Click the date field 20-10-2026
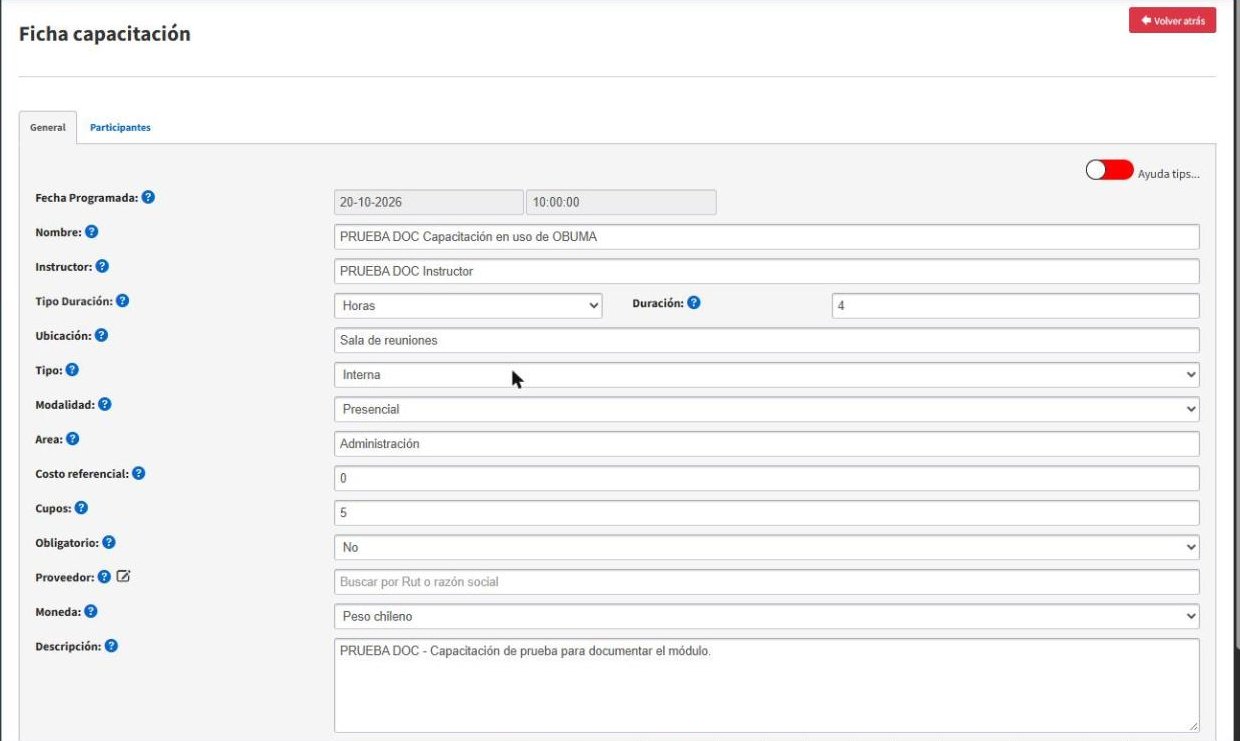The width and height of the screenshot is (1240, 741). coord(428,202)
